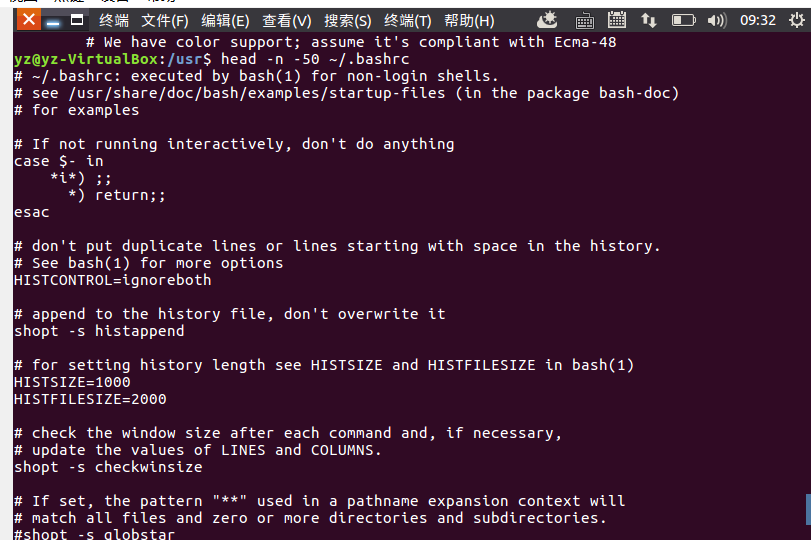Open the 编辑(E) menu
Image resolution: width=811 pixels, height=540 pixels.
click(225, 20)
